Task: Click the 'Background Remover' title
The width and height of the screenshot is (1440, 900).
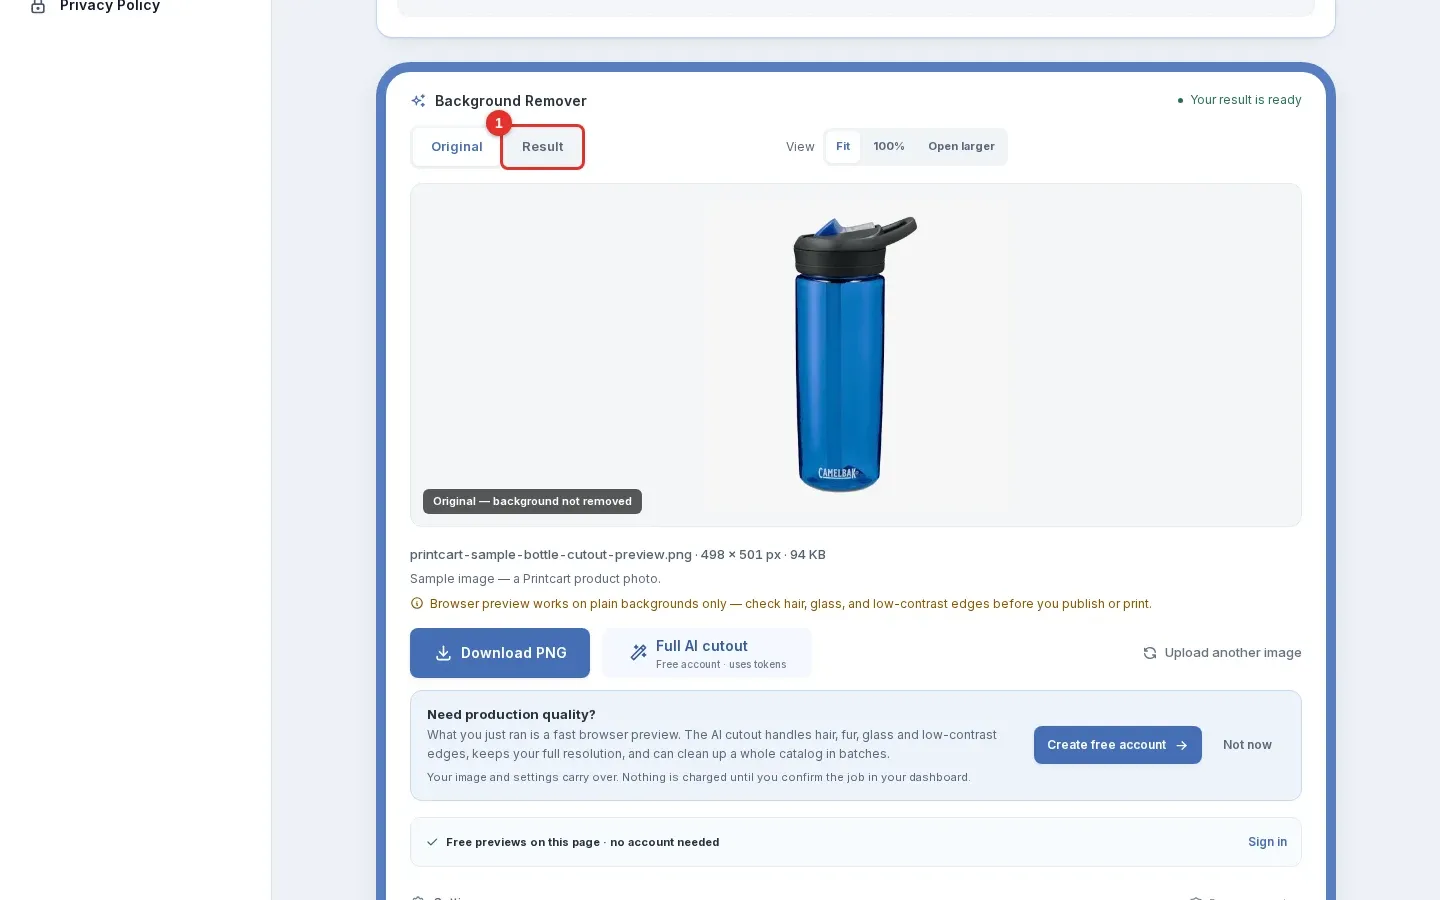Action: pyautogui.click(x=510, y=101)
